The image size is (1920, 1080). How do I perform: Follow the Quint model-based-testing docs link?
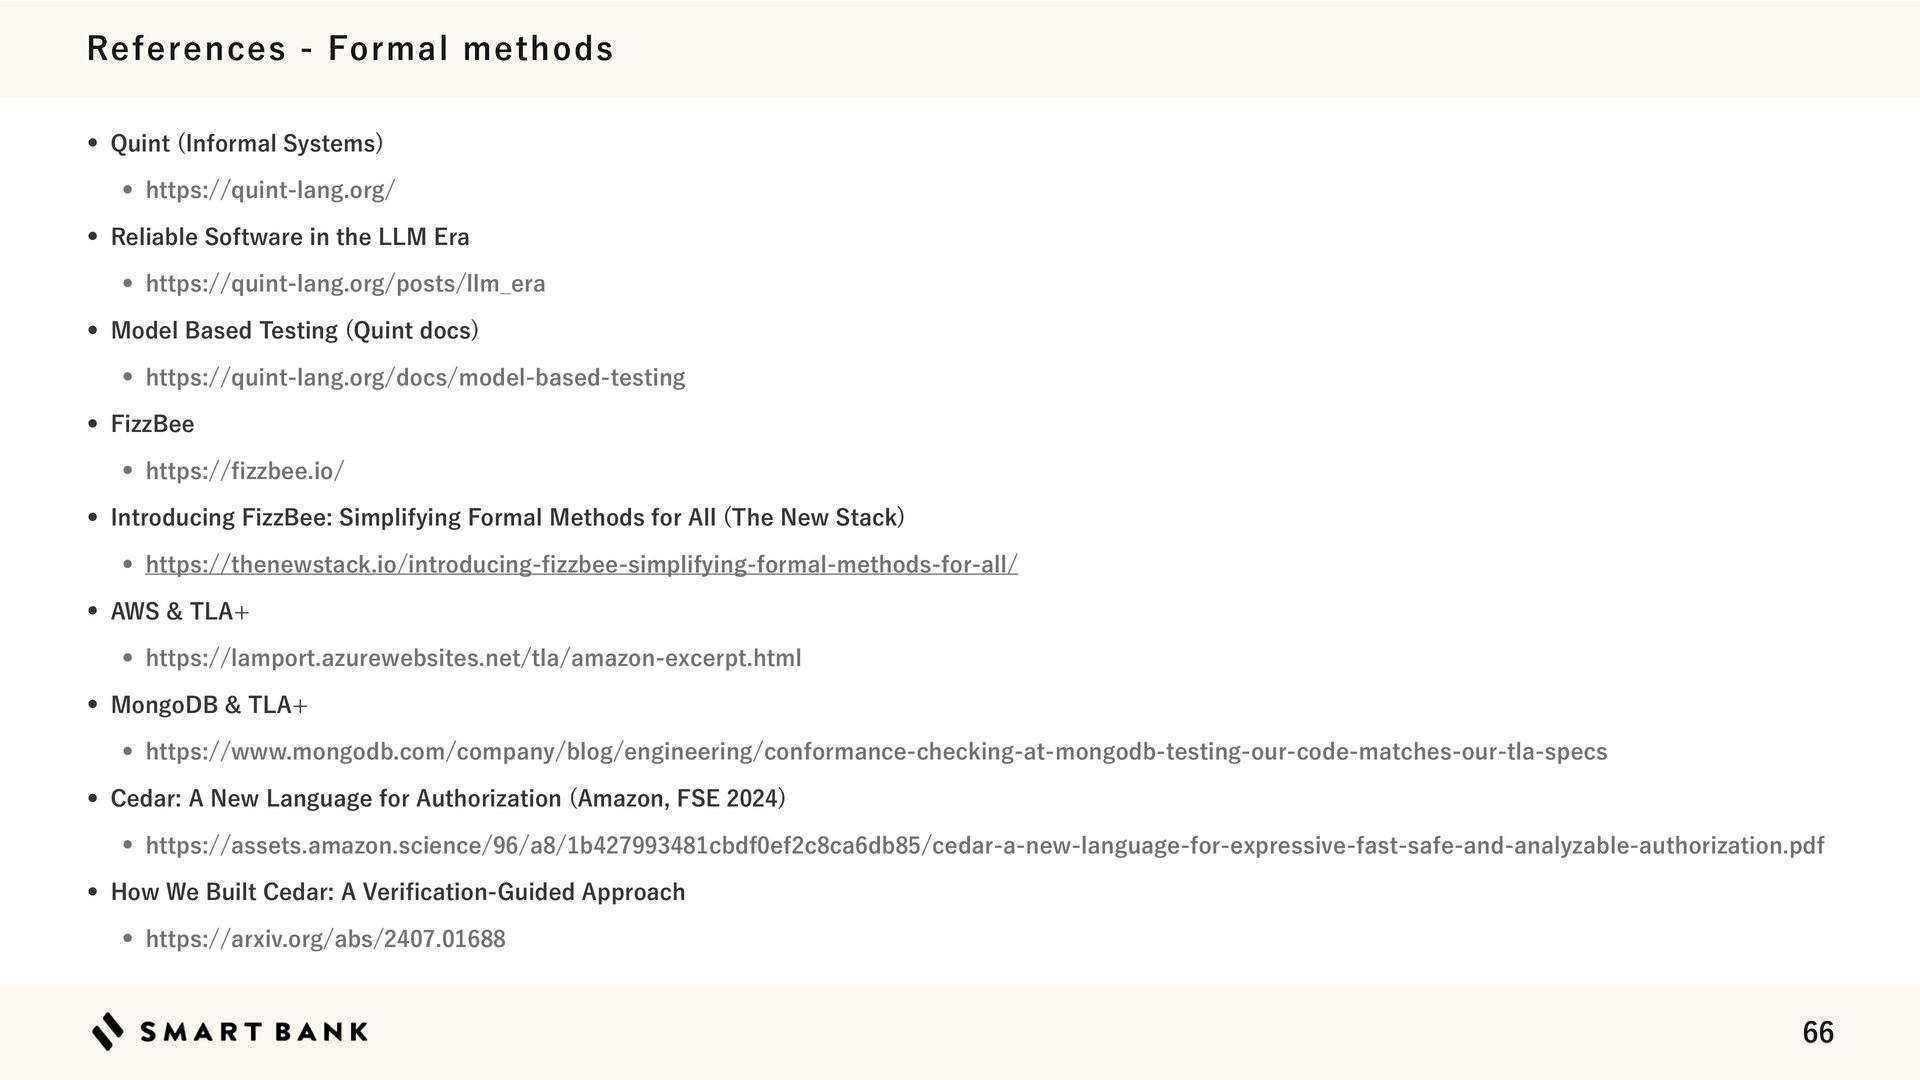(415, 378)
